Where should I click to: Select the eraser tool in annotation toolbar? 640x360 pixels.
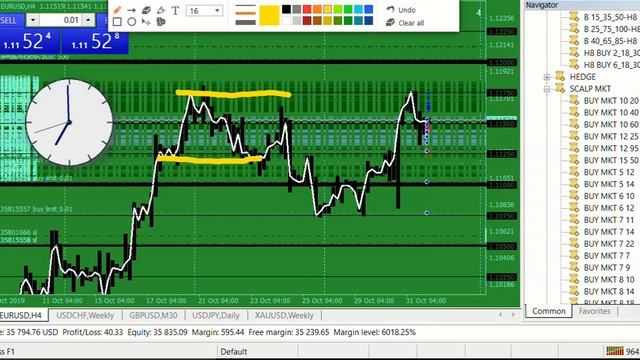pos(146,10)
